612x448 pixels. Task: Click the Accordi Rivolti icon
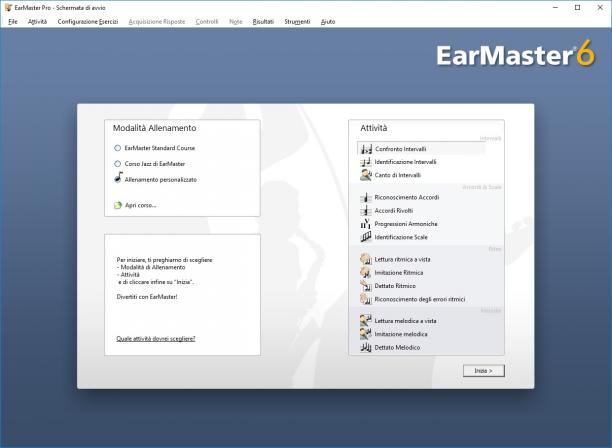click(x=366, y=211)
